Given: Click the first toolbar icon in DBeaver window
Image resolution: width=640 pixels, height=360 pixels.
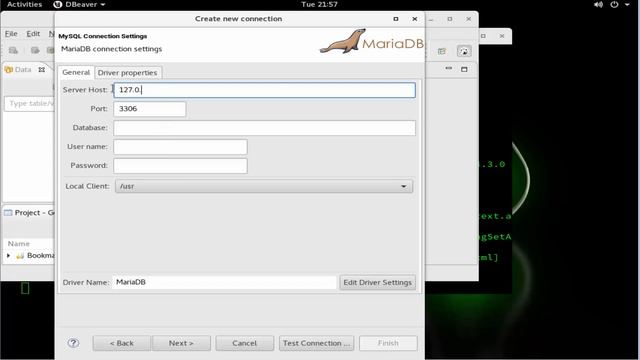Looking at the screenshot, I should (13, 51).
